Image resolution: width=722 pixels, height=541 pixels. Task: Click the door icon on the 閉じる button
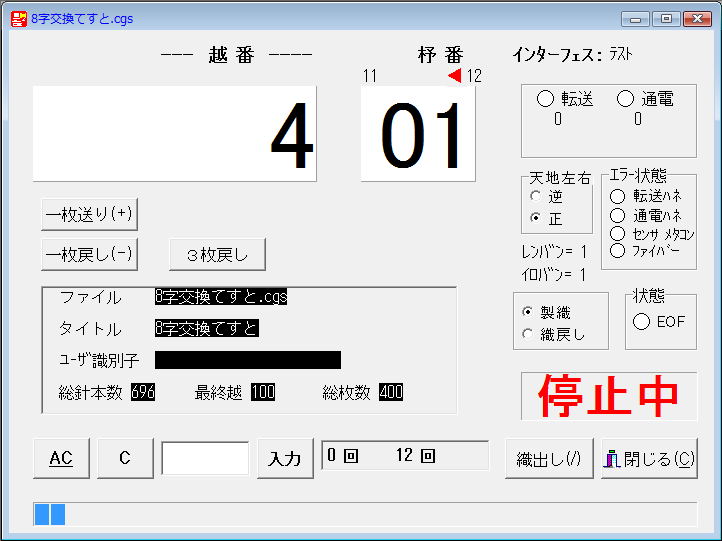click(612, 459)
